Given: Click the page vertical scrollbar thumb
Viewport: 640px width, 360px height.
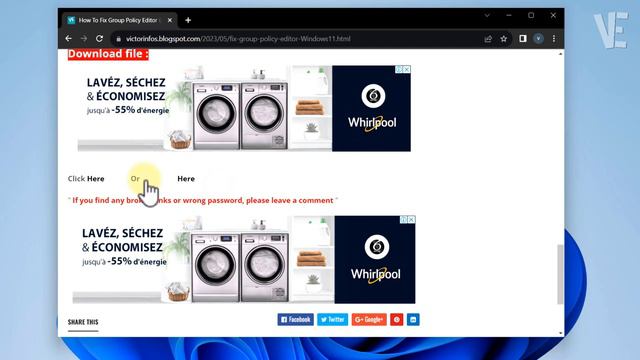Looking at the screenshot, I should (x=560, y=274).
